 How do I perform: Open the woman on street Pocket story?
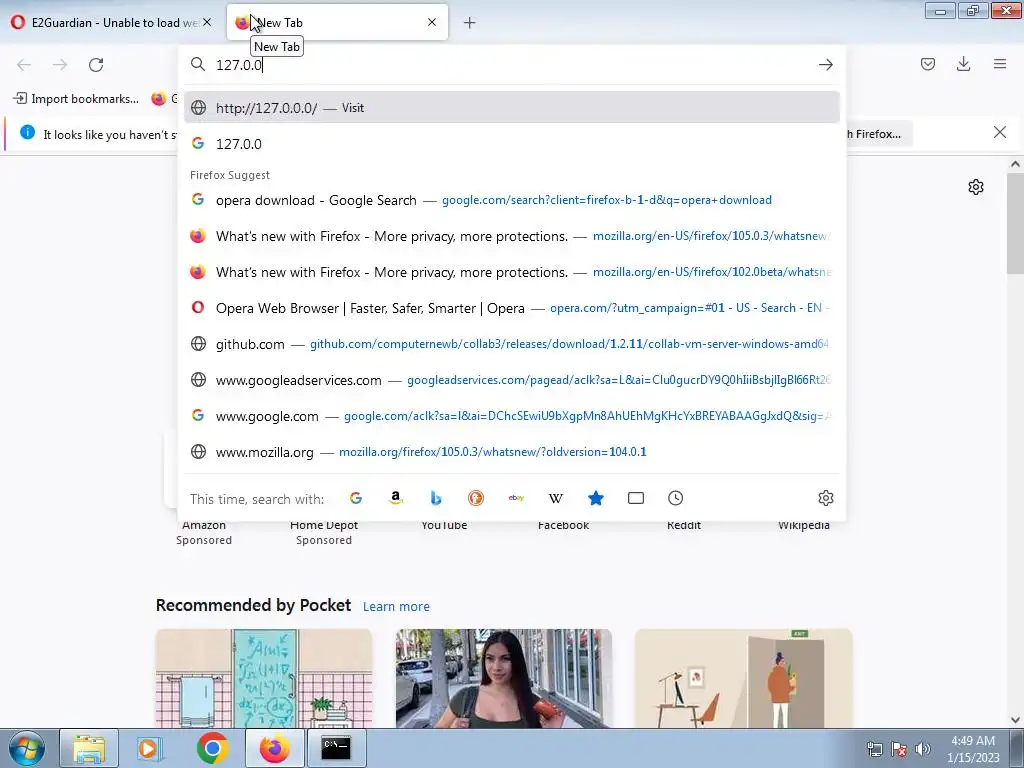tap(504, 679)
